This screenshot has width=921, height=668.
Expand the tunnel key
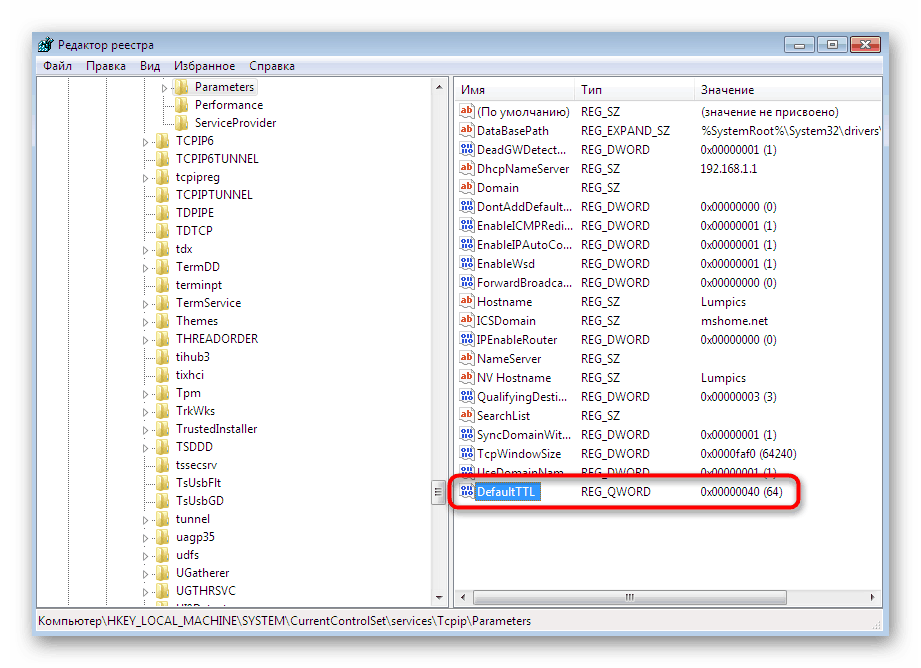(145, 520)
